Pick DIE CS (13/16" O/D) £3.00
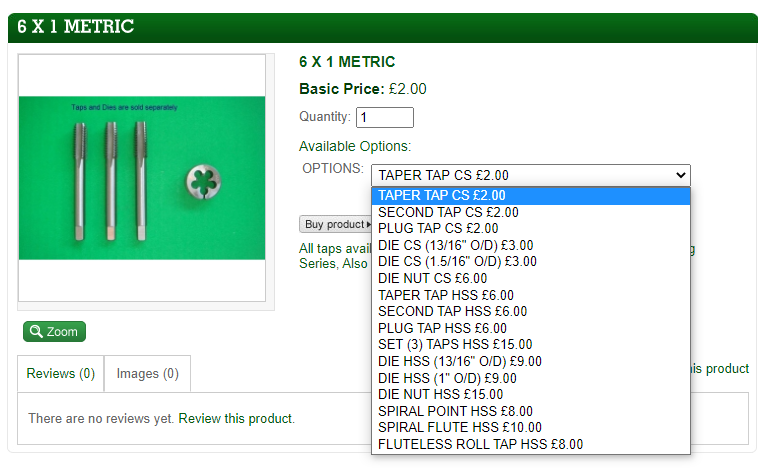 (455, 245)
